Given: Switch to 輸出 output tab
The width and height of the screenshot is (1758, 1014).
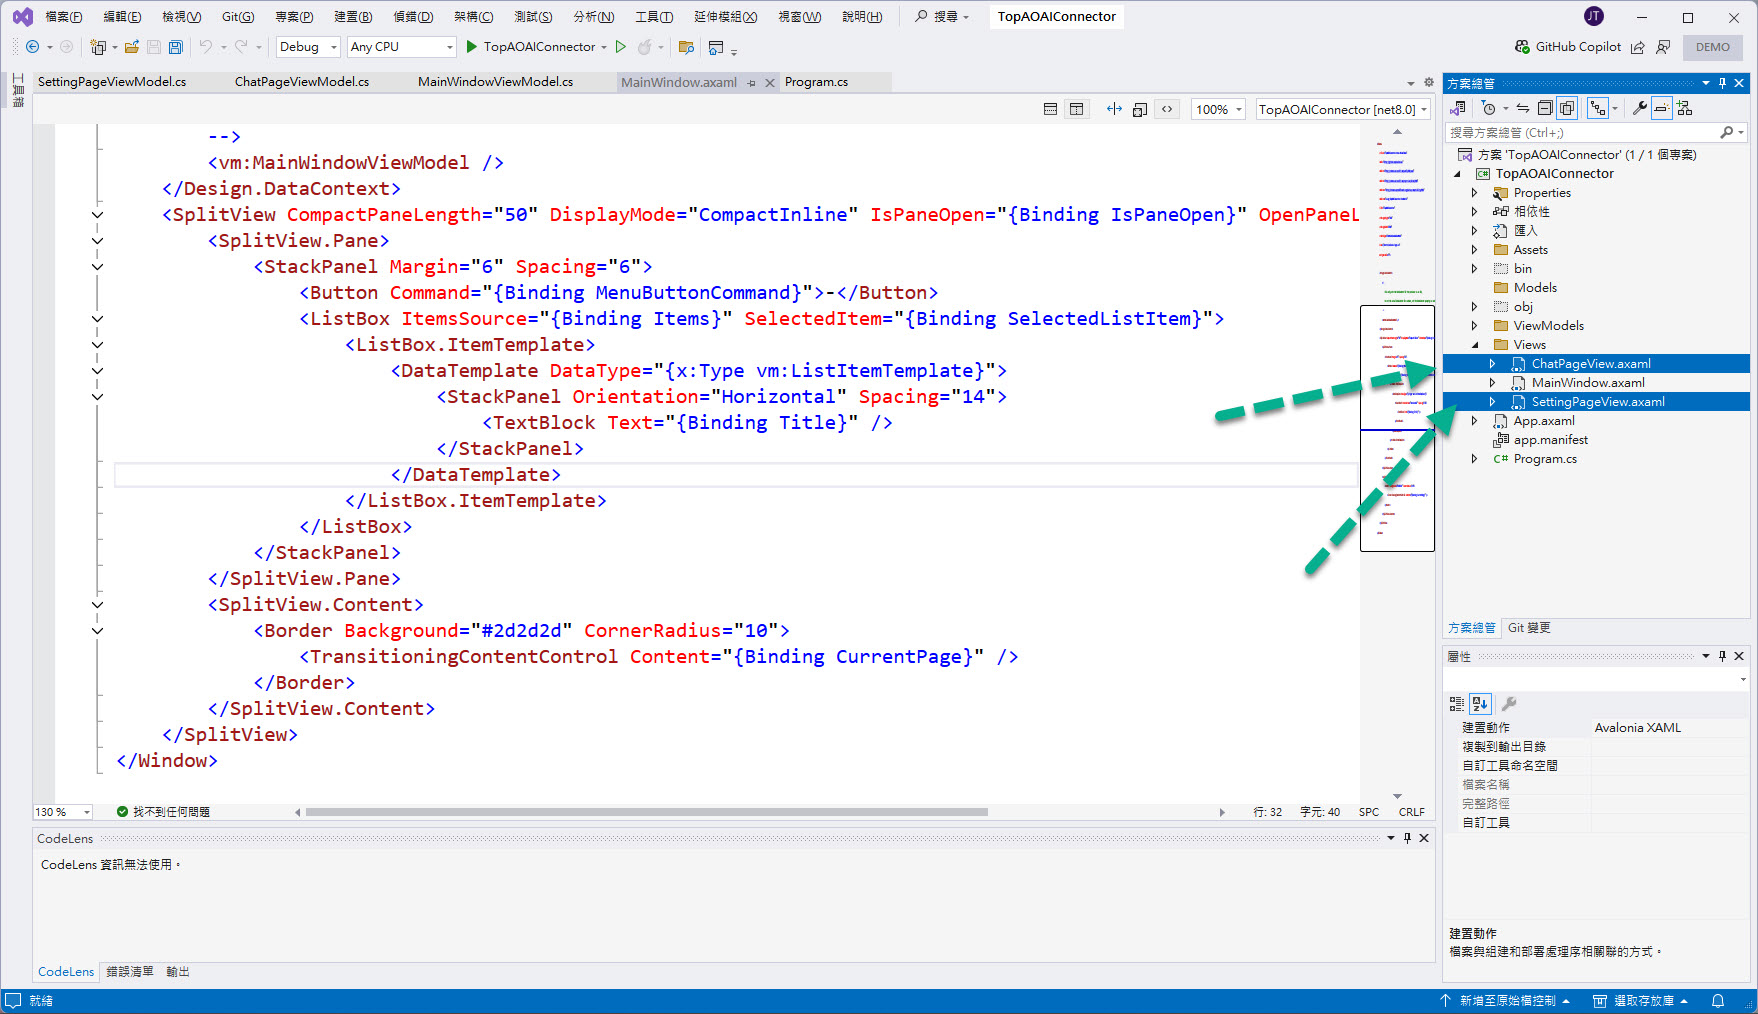Looking at the screenshot, I should tap(178, 972).
